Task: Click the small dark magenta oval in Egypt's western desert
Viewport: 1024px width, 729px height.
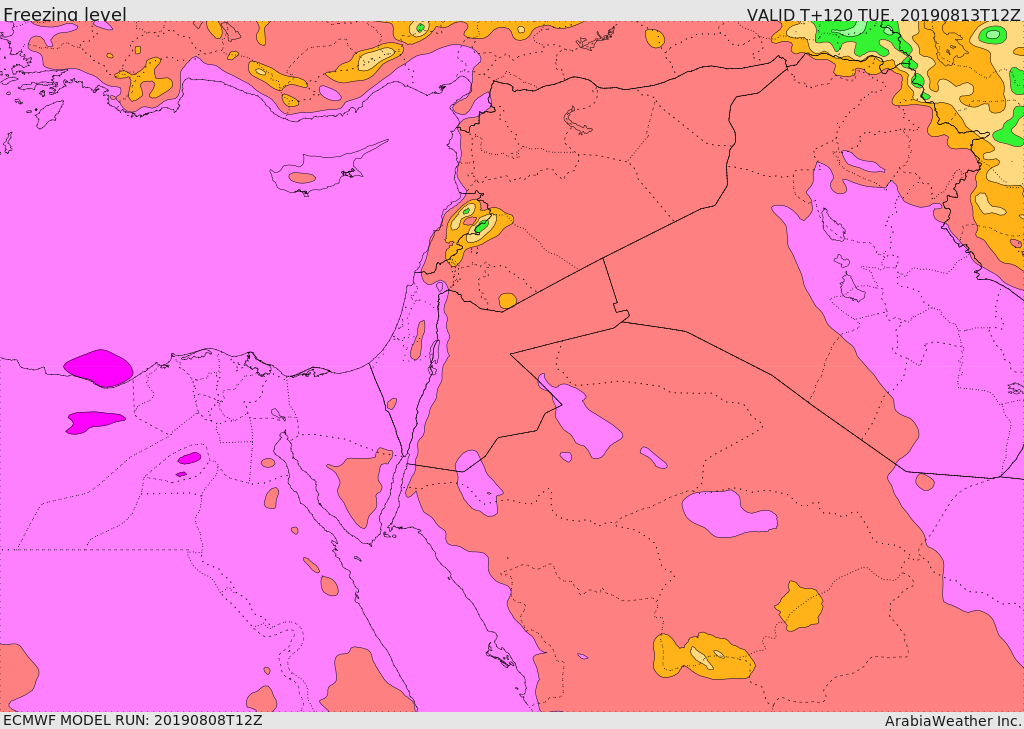Action: [189, 458]
